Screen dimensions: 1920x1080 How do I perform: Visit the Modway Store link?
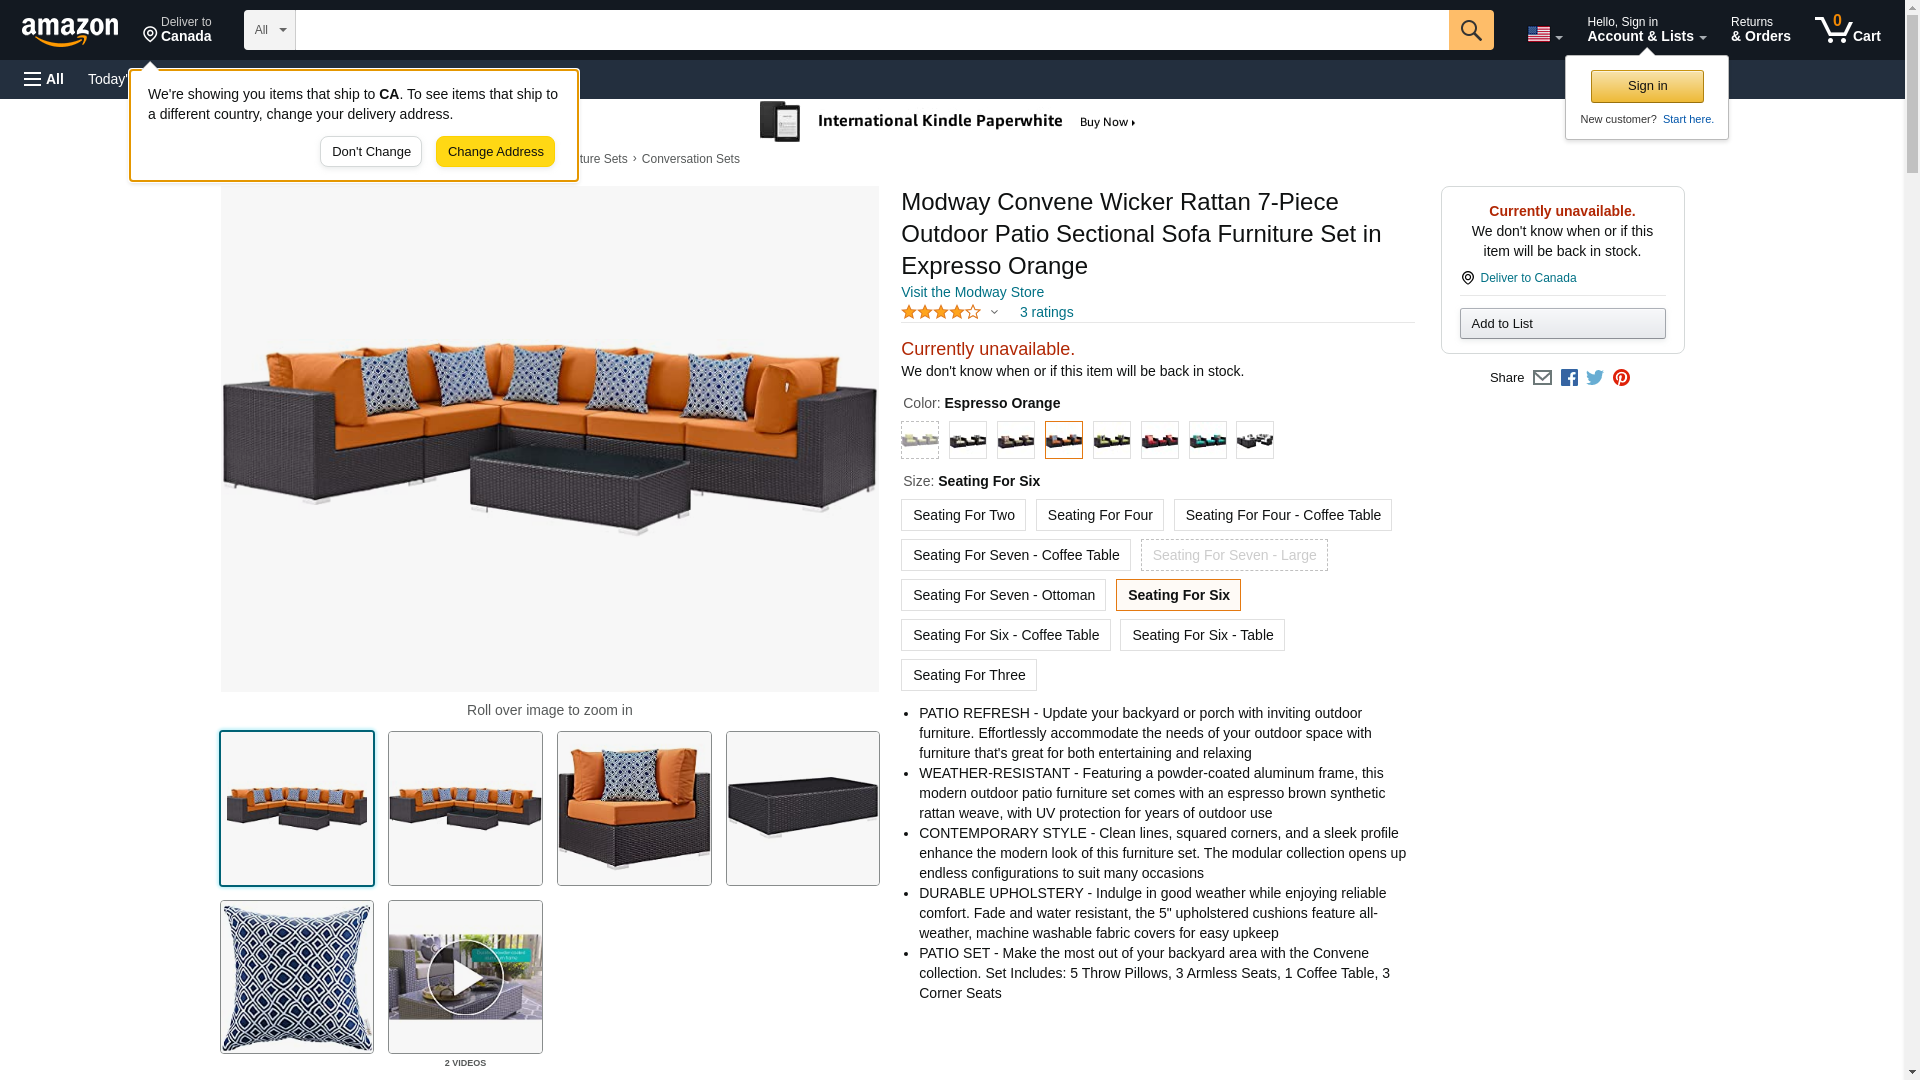972,292
